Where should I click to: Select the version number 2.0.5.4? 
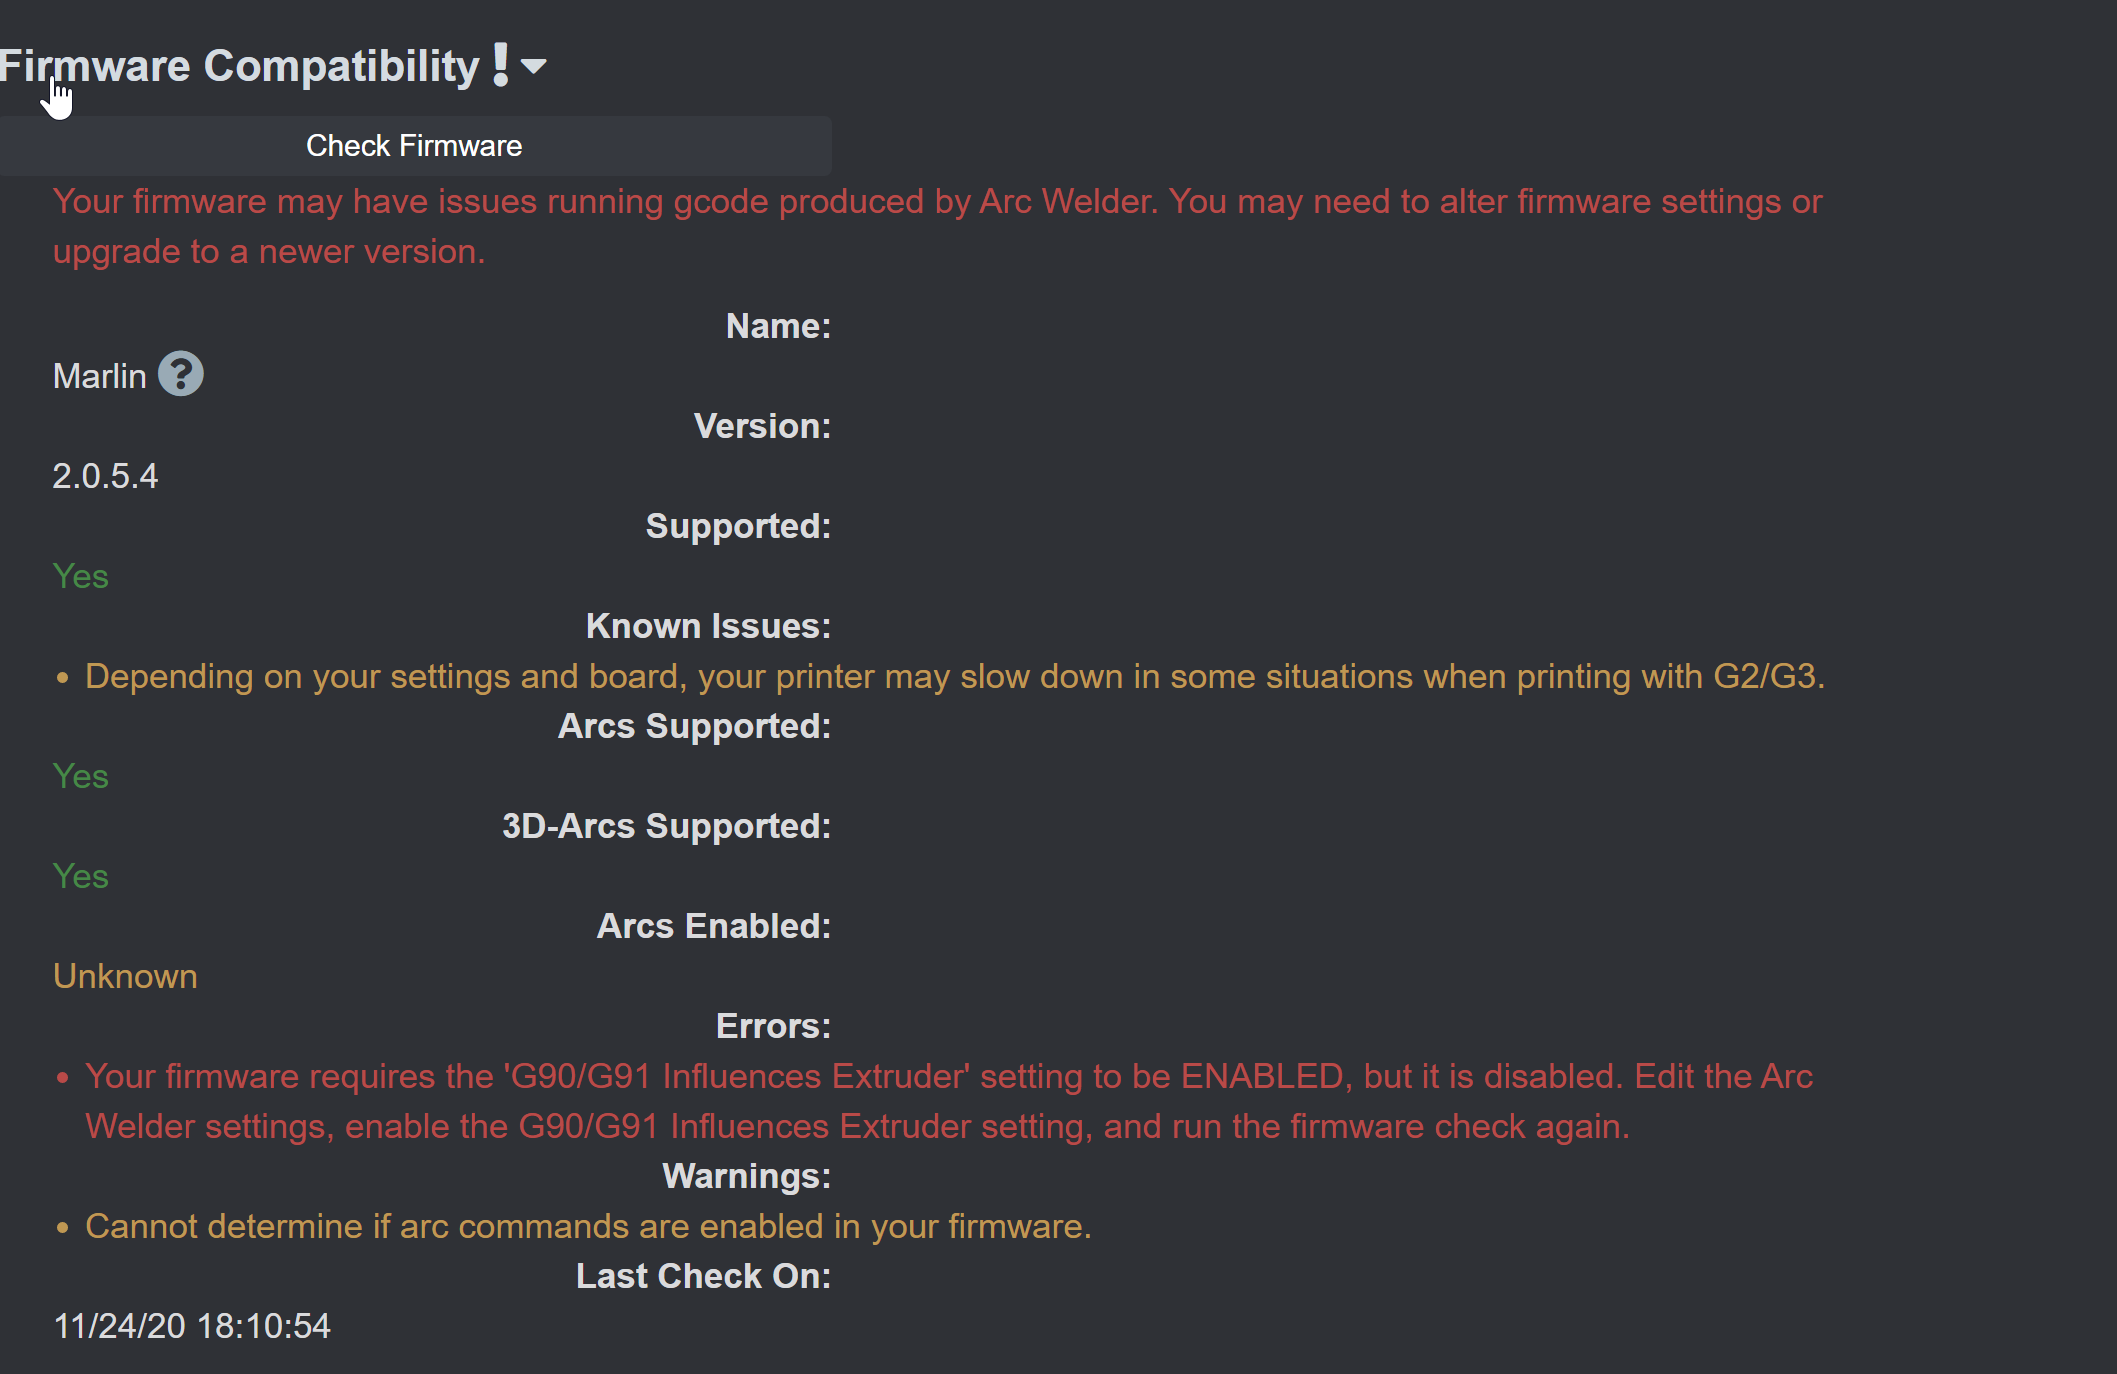[105, 476]
